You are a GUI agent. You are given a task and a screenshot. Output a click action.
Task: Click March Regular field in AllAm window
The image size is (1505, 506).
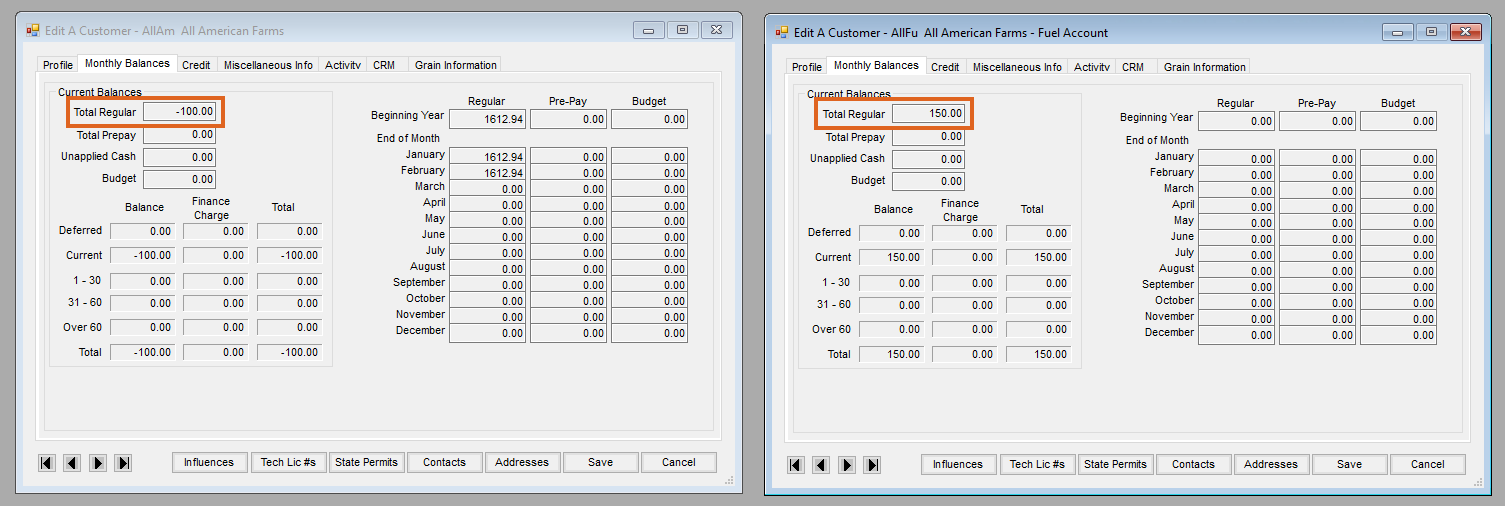click(x=488, y=189)
